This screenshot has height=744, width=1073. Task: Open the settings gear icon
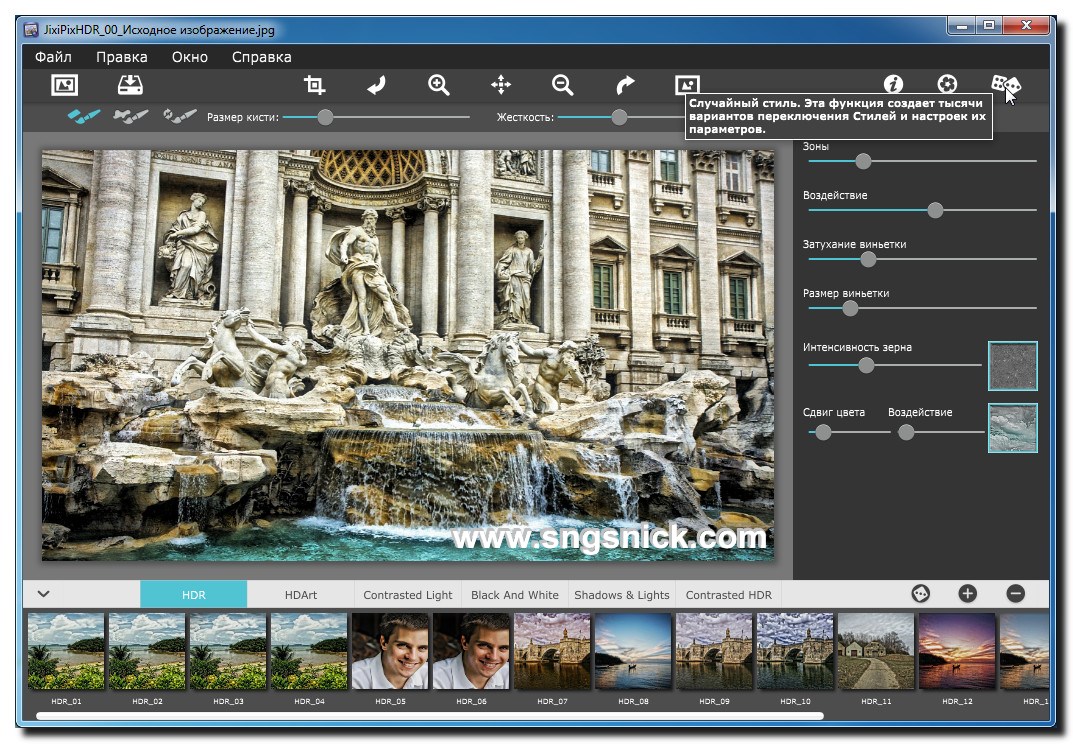pyautogui.click(x=947, y=84)
